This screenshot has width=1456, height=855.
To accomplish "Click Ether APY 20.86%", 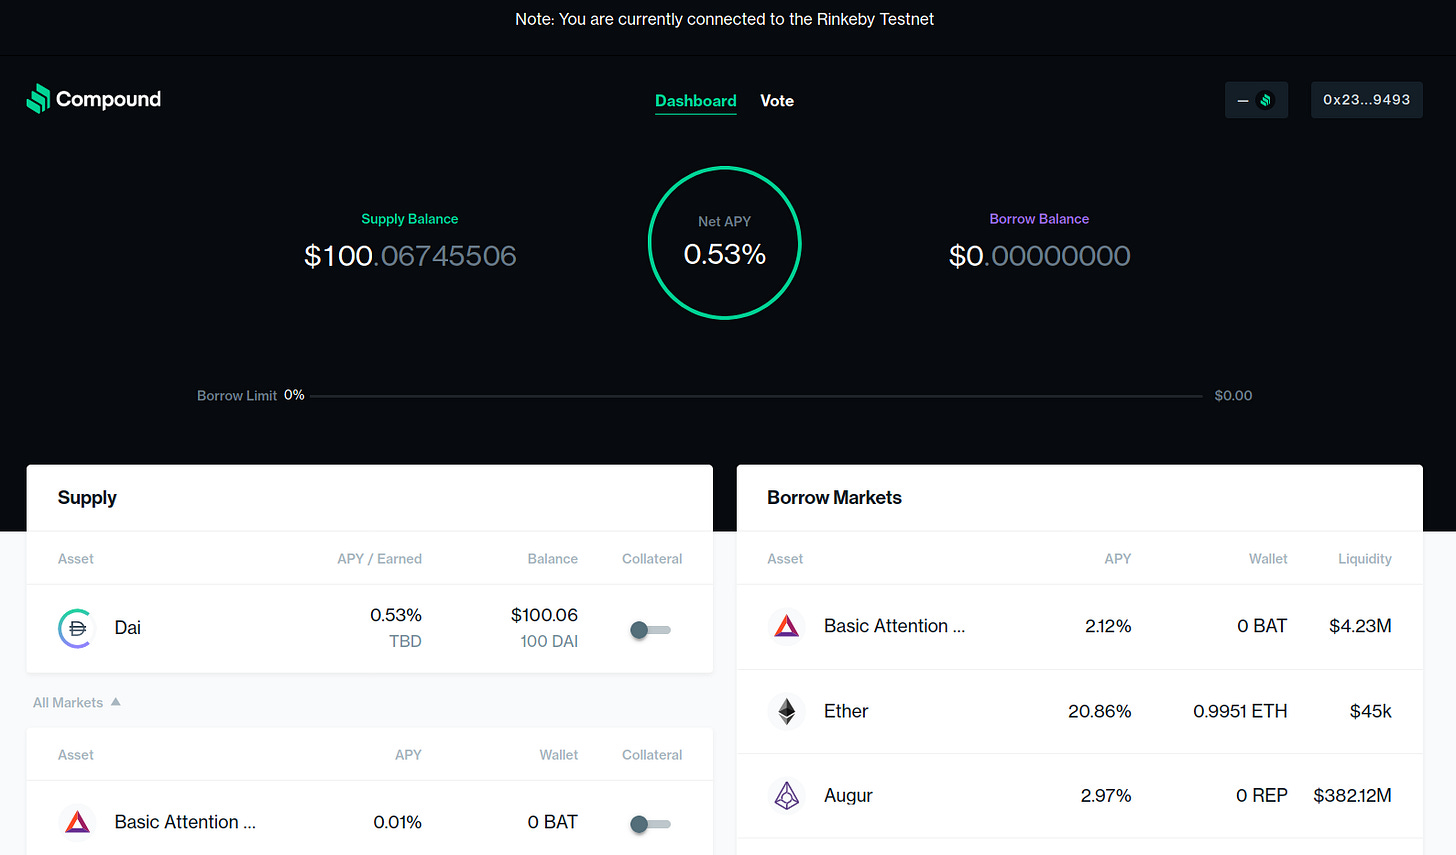I will tap(1100, 711).
